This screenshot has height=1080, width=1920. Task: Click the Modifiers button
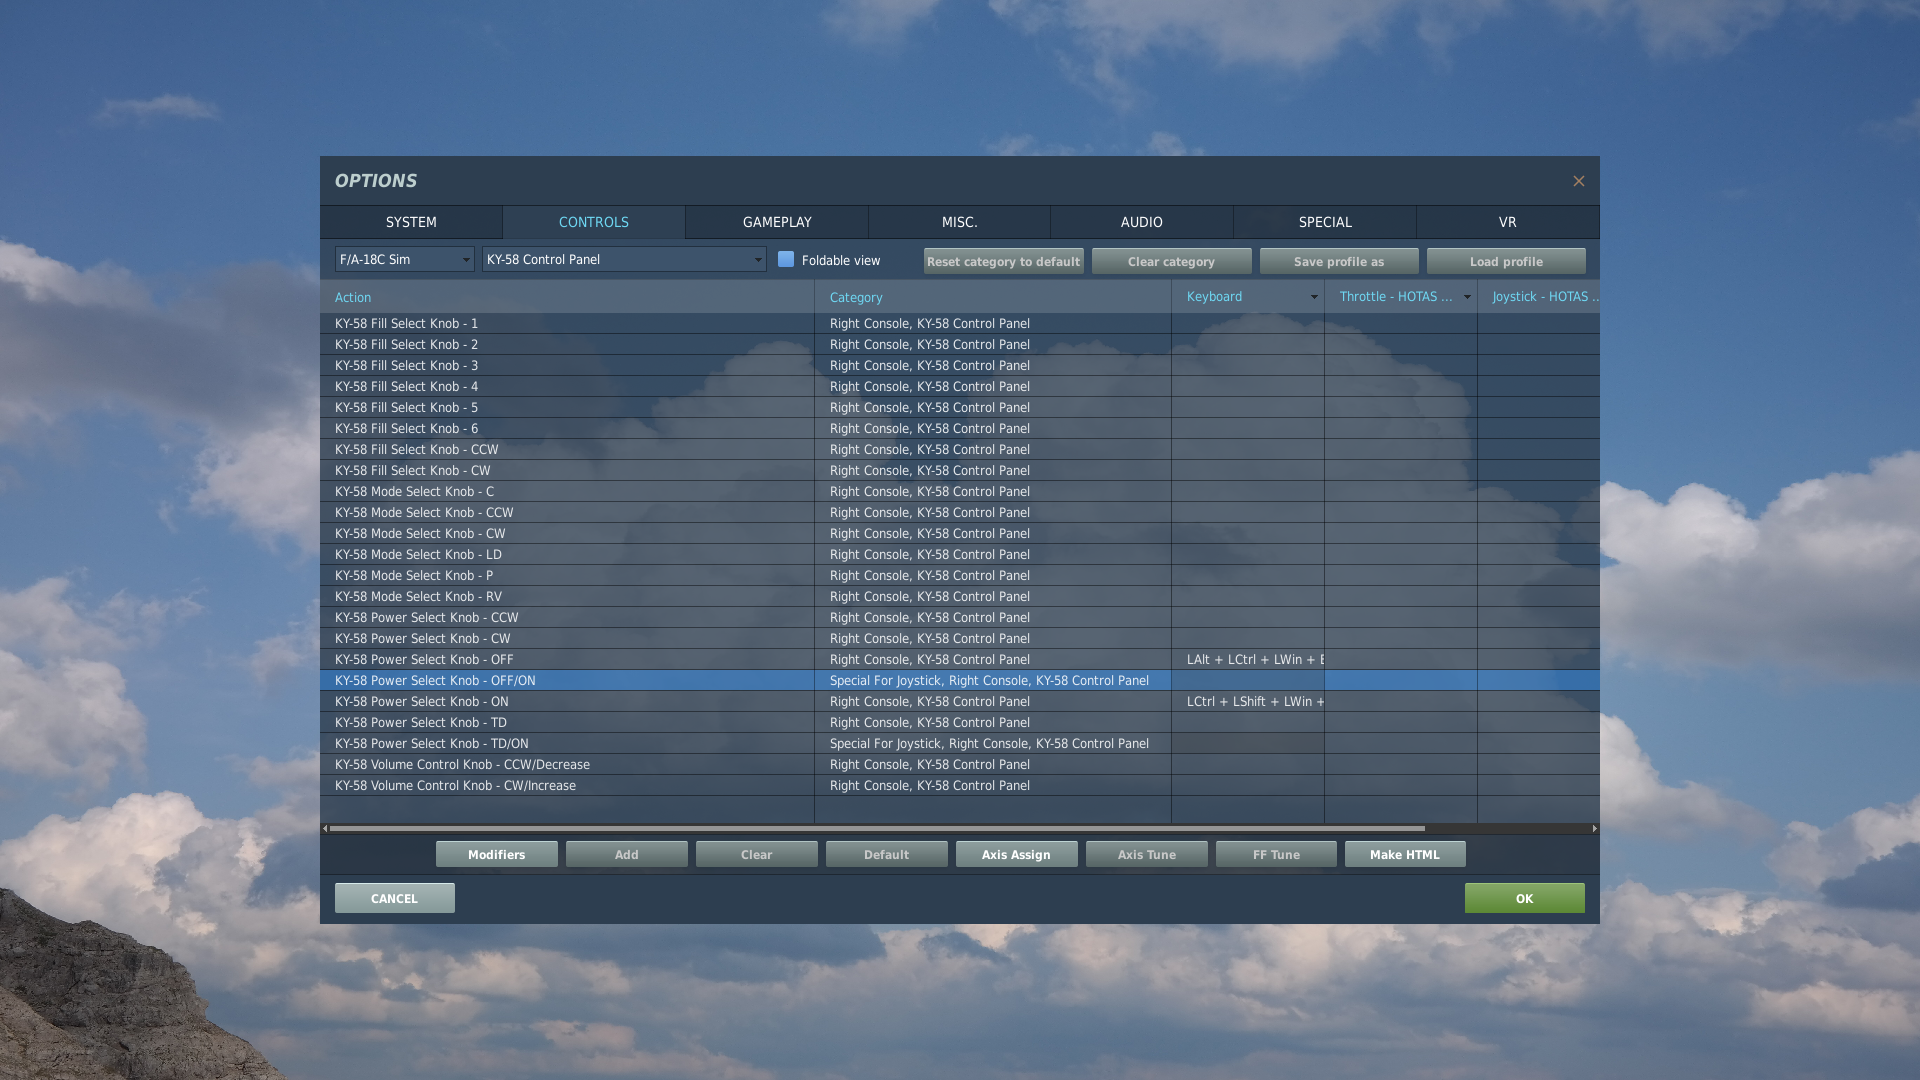coord(497,854)
